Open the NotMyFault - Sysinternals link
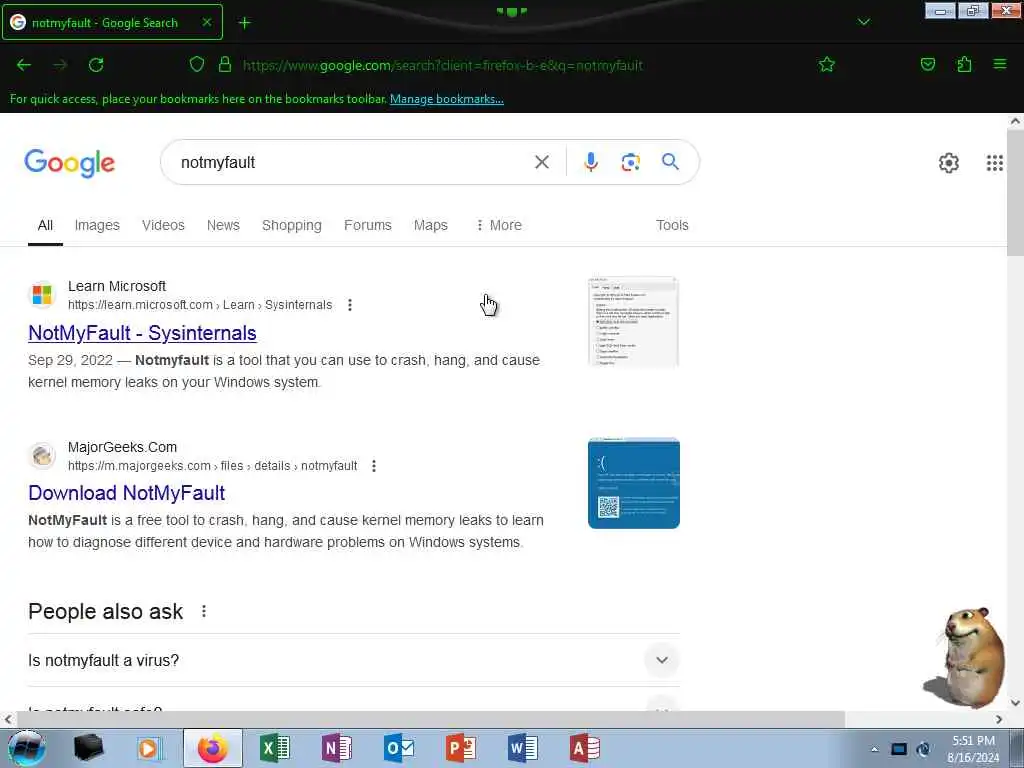Screen dimensions: 1024x768 (142, 333)
